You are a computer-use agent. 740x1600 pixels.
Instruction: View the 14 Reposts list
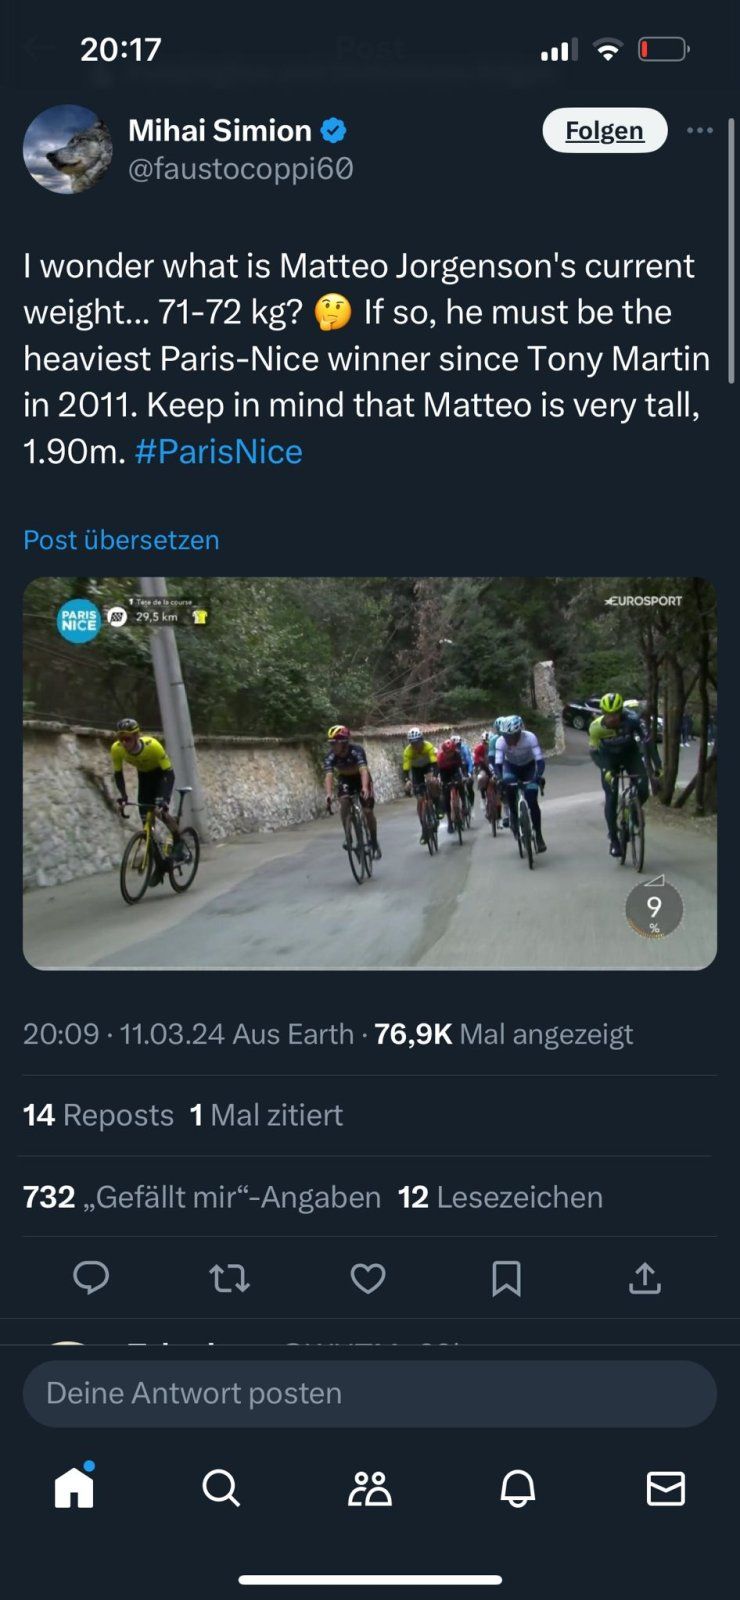coord(98,1115)
